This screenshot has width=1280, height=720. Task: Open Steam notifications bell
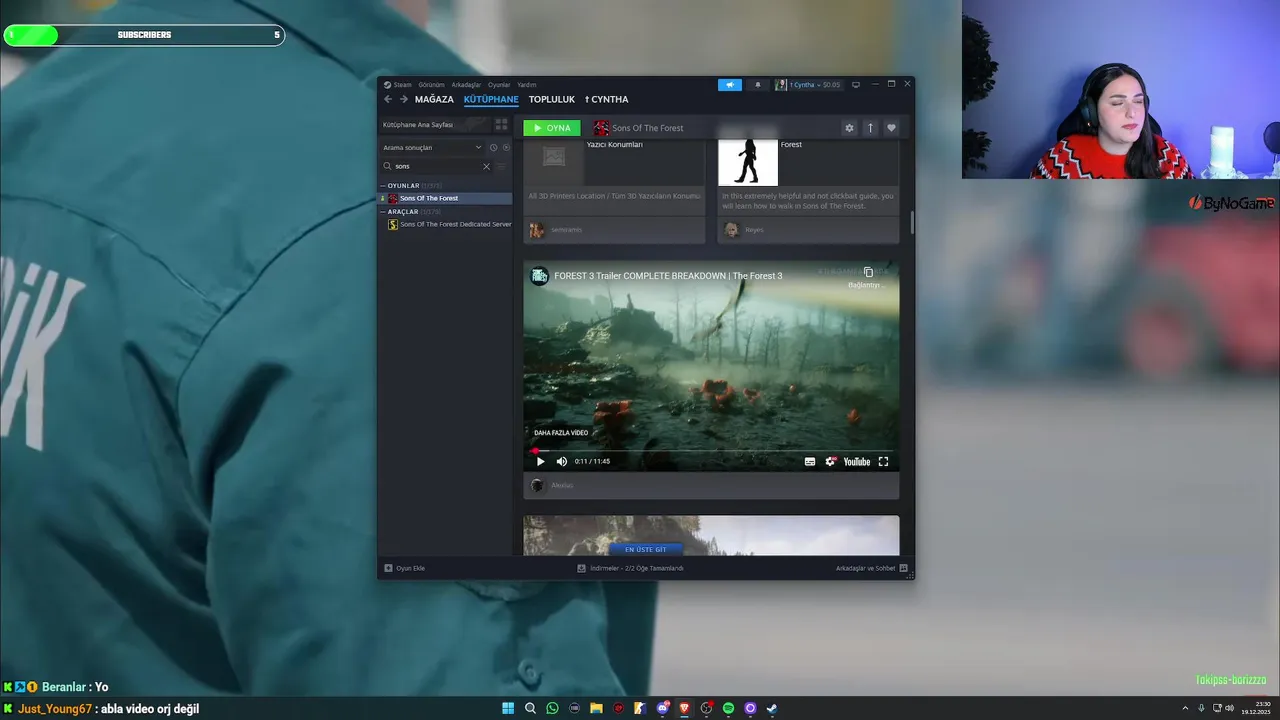(757, 85)
